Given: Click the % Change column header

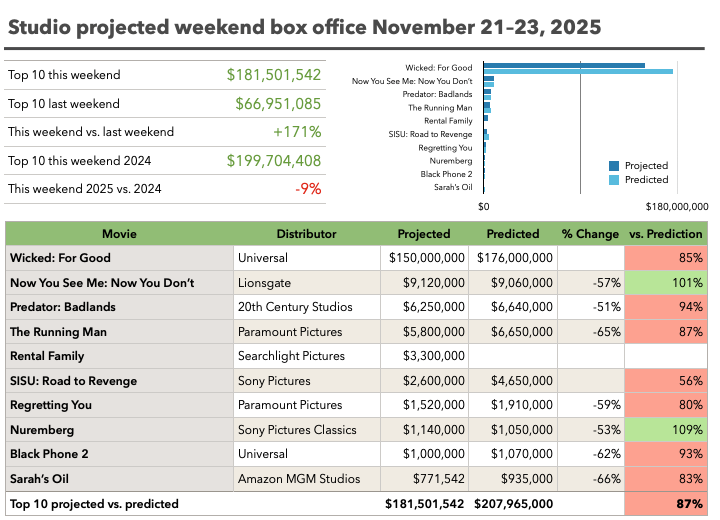Looking at the screenshot, I should (x=590, y=234).
